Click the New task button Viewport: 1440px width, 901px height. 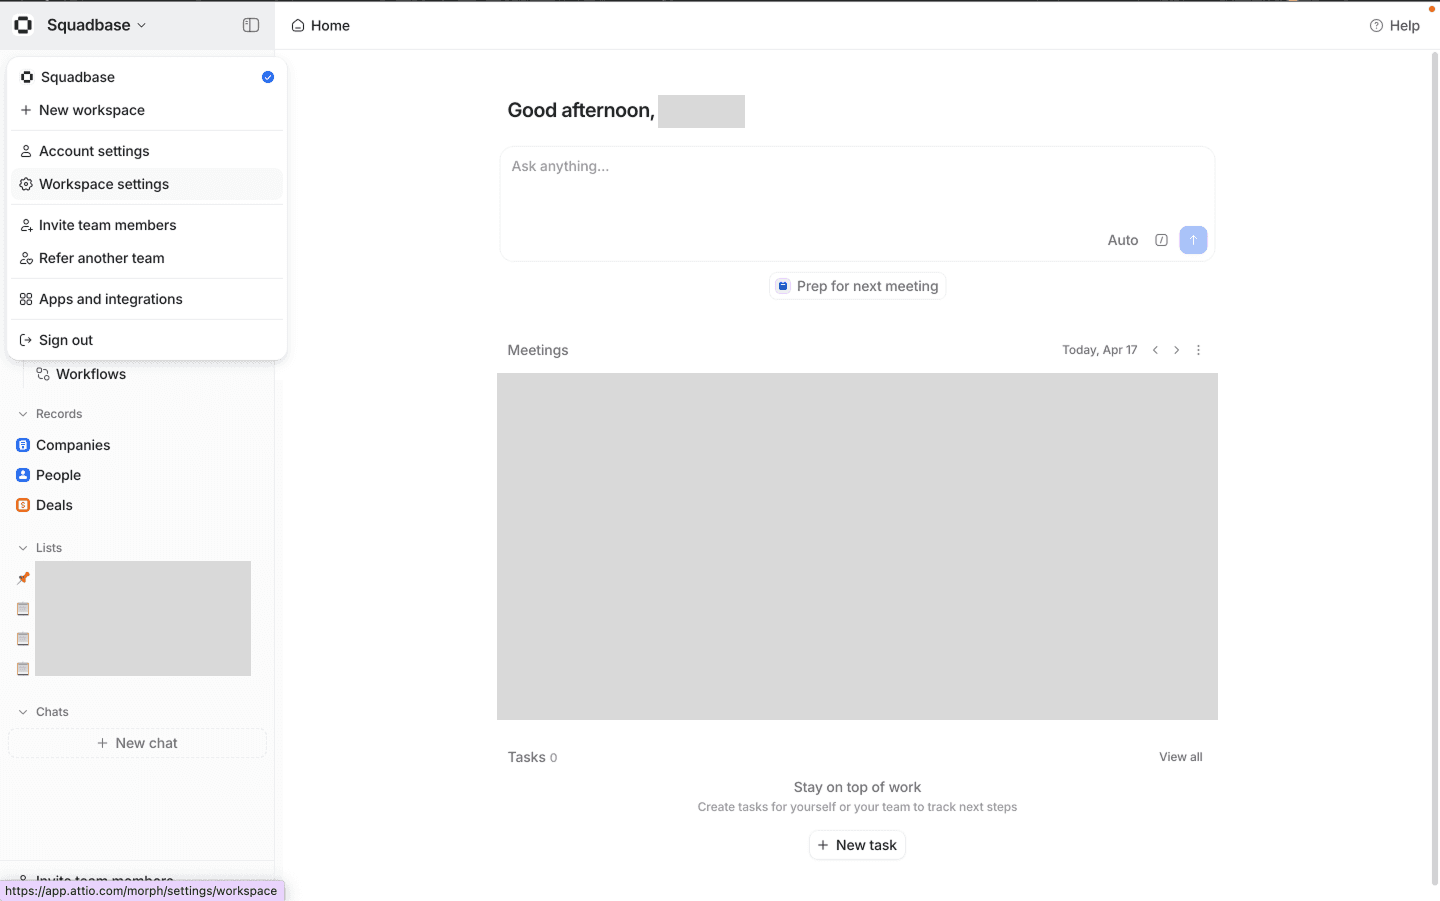tap(857, 845)
